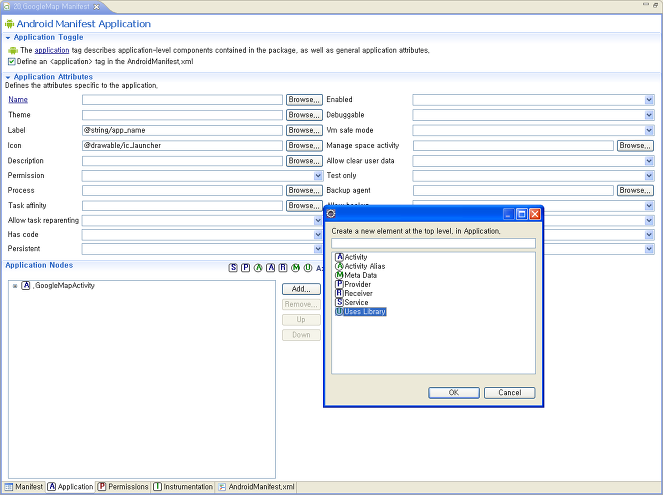The height and width of the screenshot is (495, 663).
Task: Open the Vm safe mode dropdown
Action: click(649, 131)
